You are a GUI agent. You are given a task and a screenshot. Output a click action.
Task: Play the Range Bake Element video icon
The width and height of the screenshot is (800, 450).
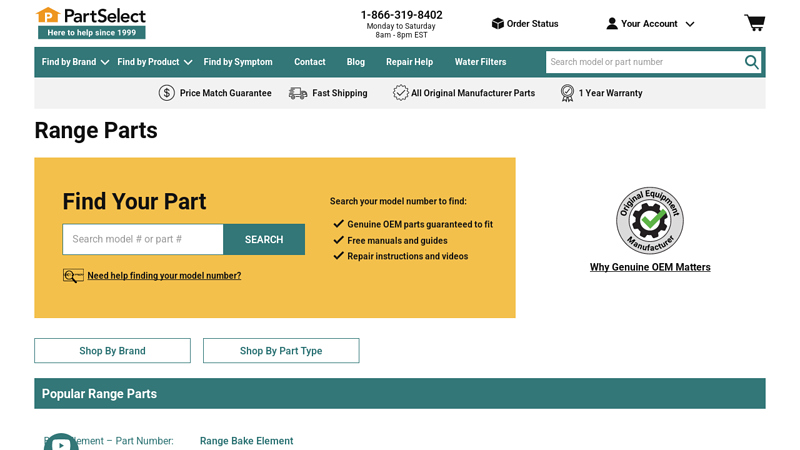61,442
